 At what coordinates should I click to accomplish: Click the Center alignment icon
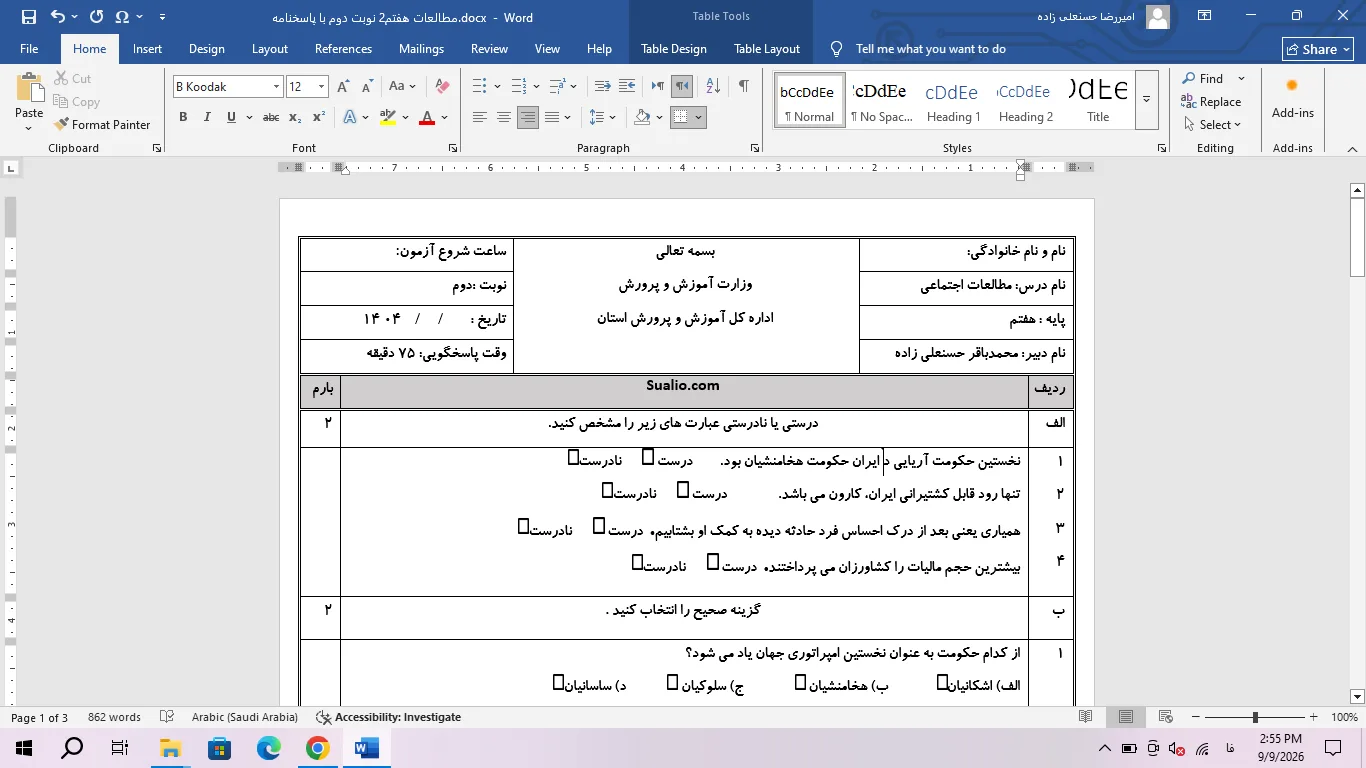[x=504, y=117]
